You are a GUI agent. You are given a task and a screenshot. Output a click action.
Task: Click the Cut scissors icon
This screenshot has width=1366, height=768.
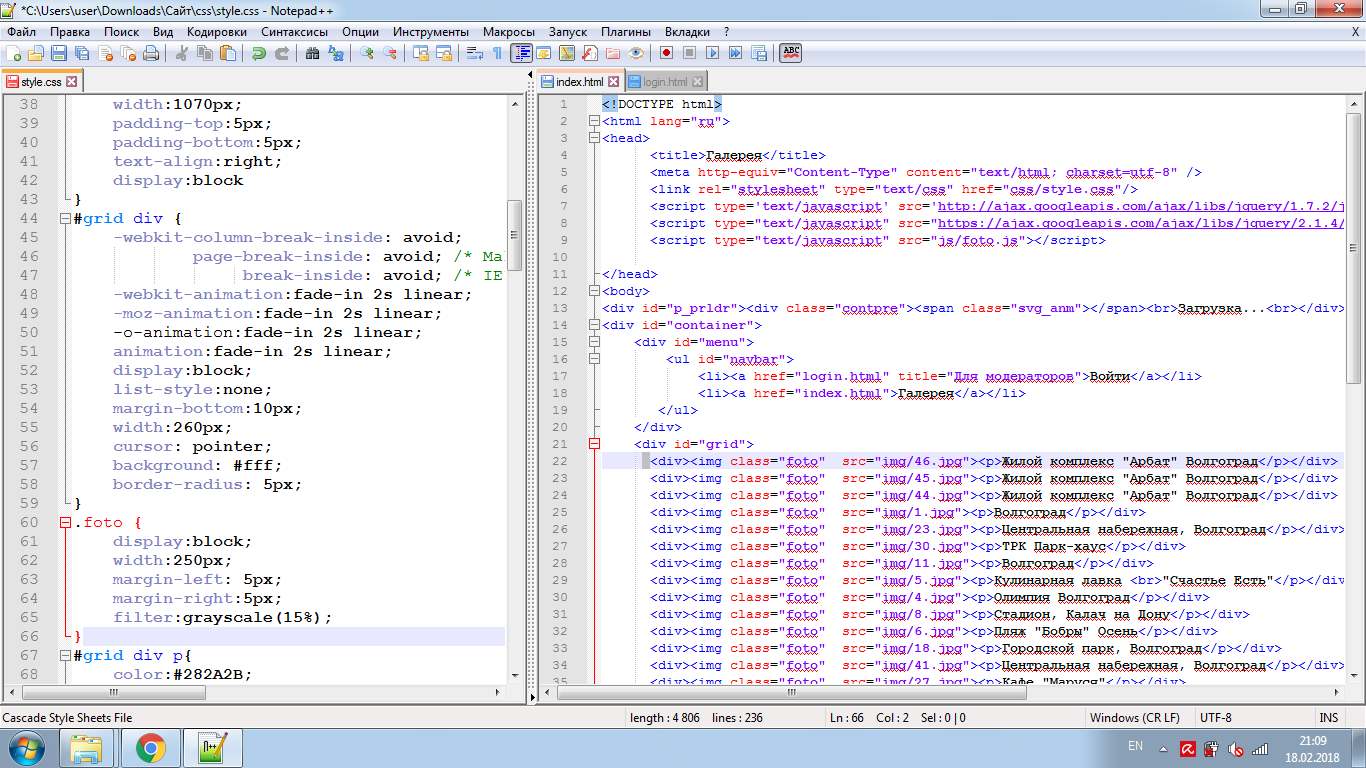click(181, 53)
